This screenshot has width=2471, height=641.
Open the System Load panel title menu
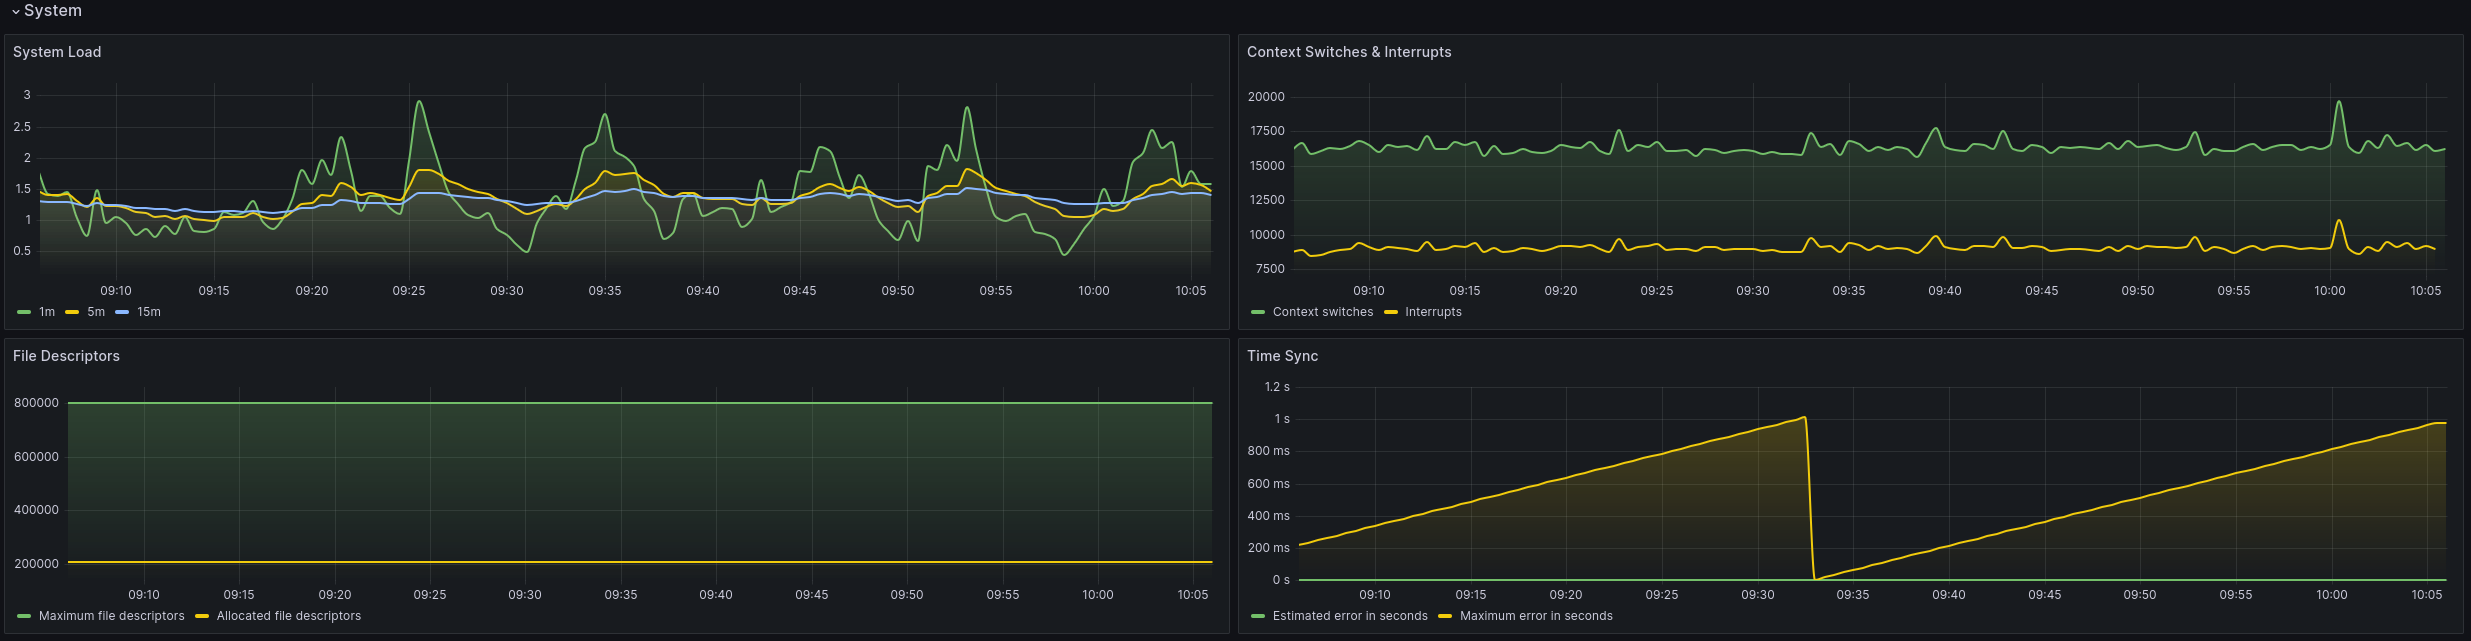pyautogui.click(x=57, y=52)
